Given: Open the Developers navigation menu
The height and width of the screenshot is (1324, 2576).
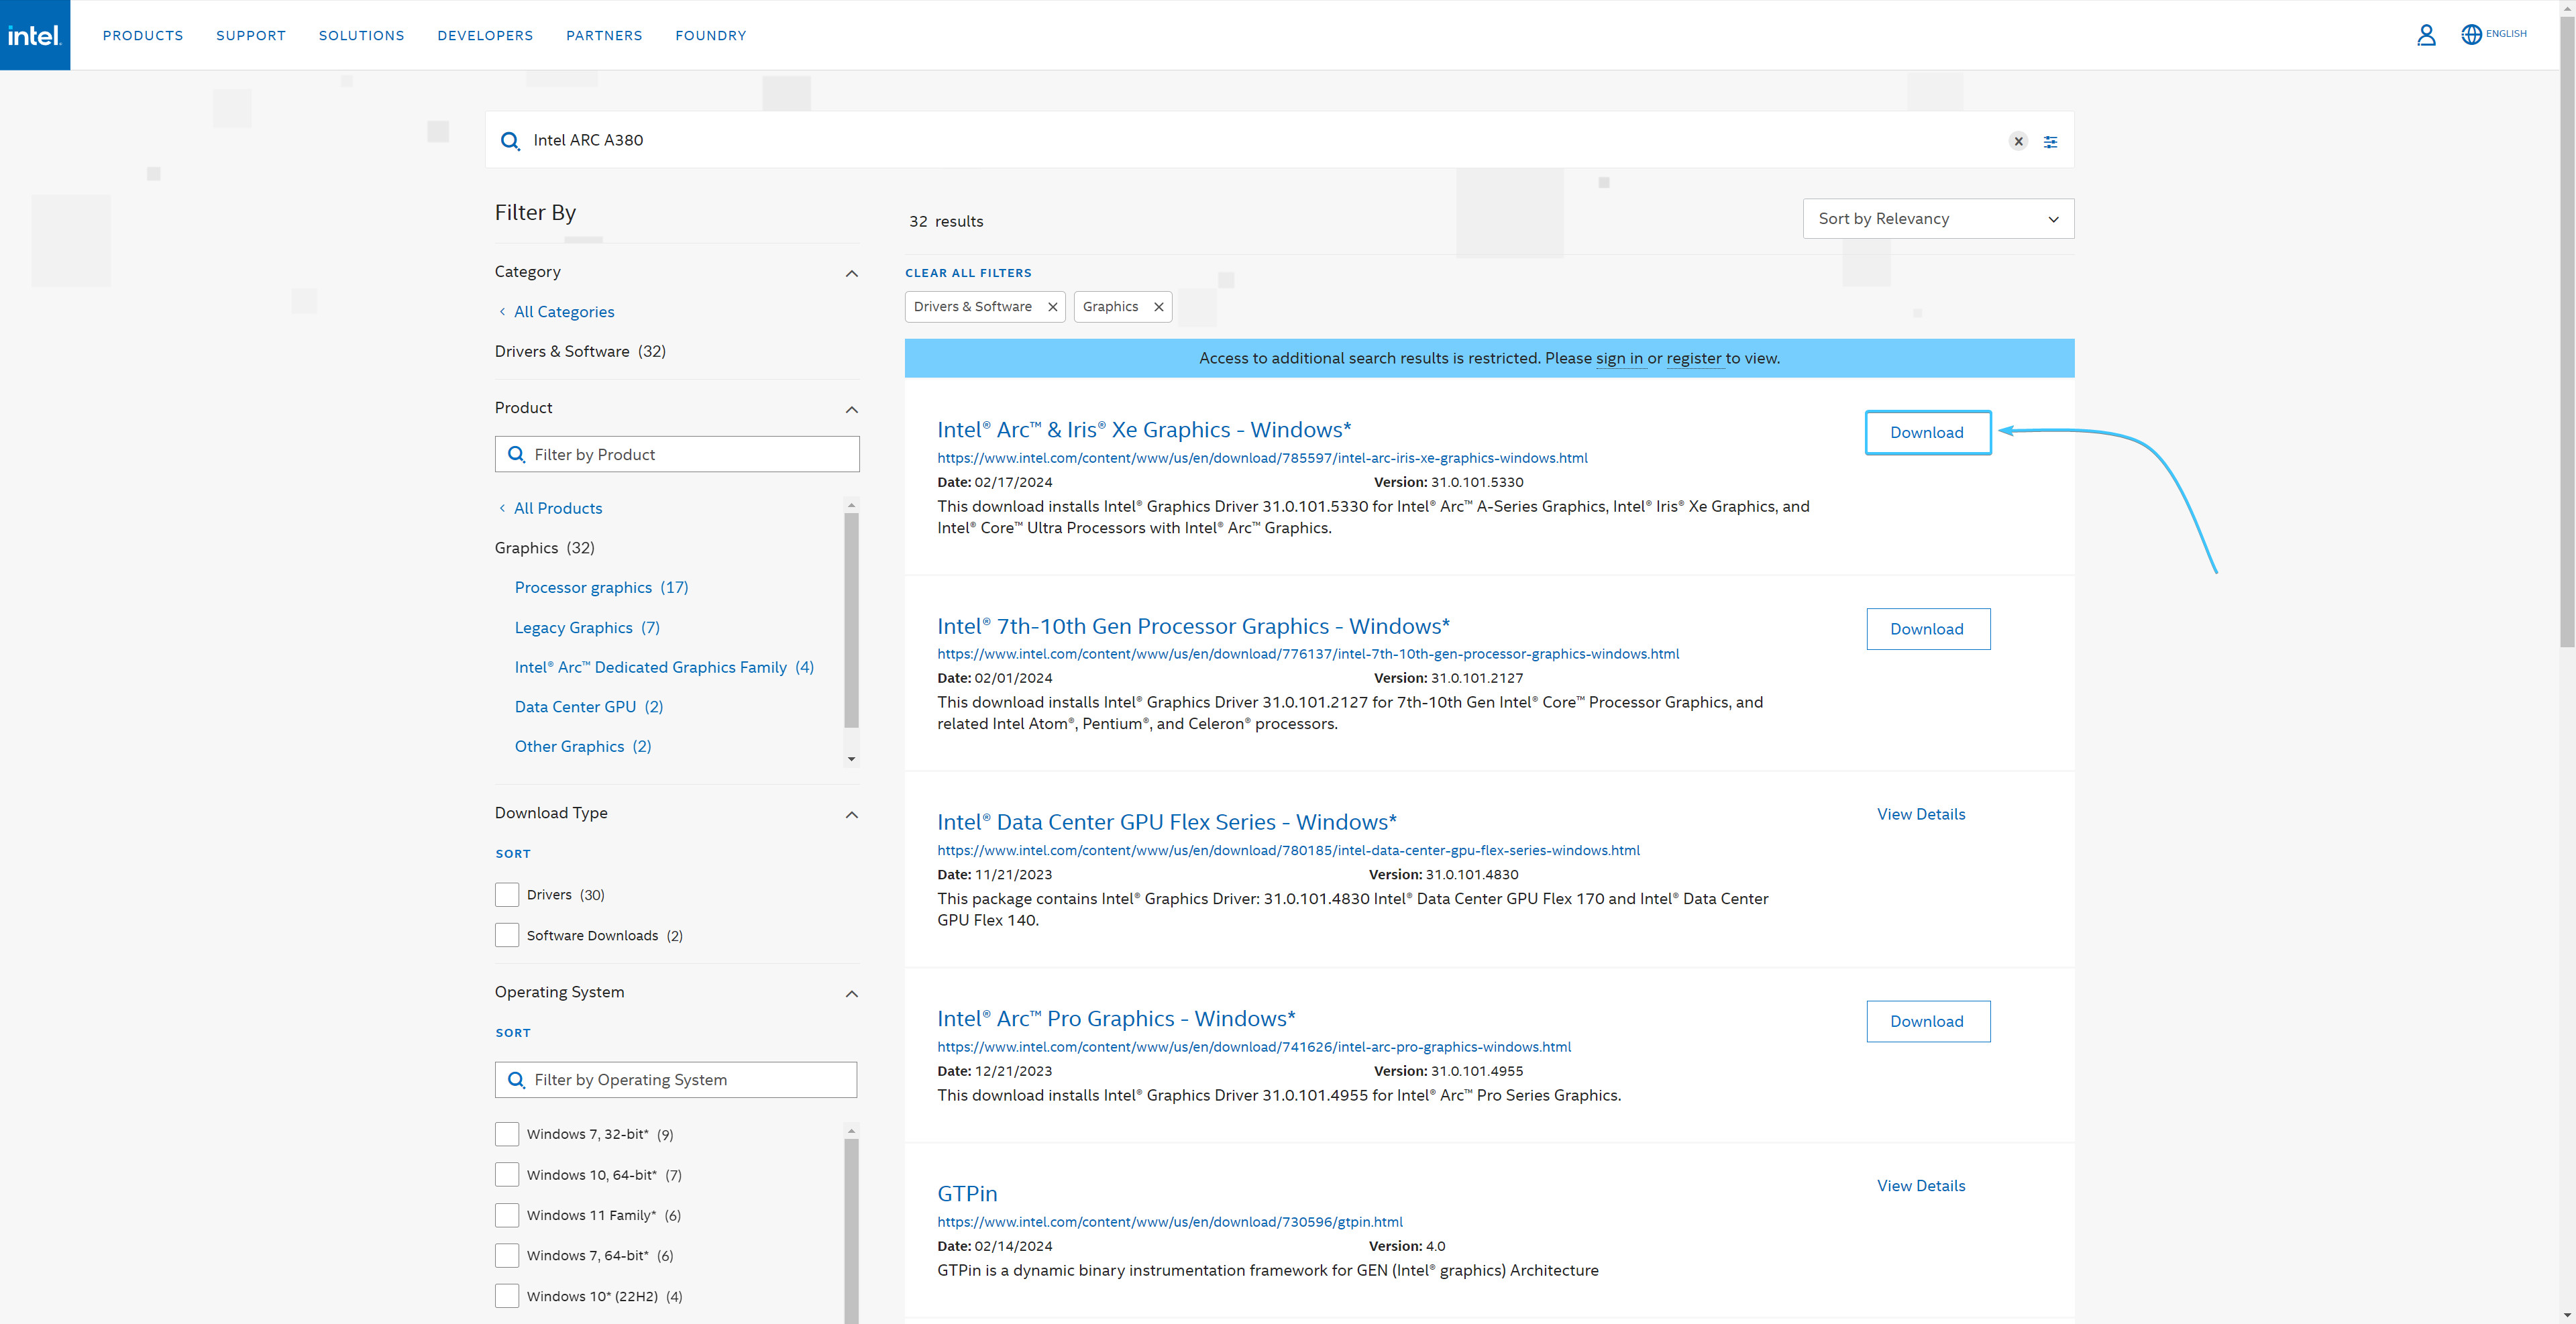Looking at the screenshot, I should (485, 35).
